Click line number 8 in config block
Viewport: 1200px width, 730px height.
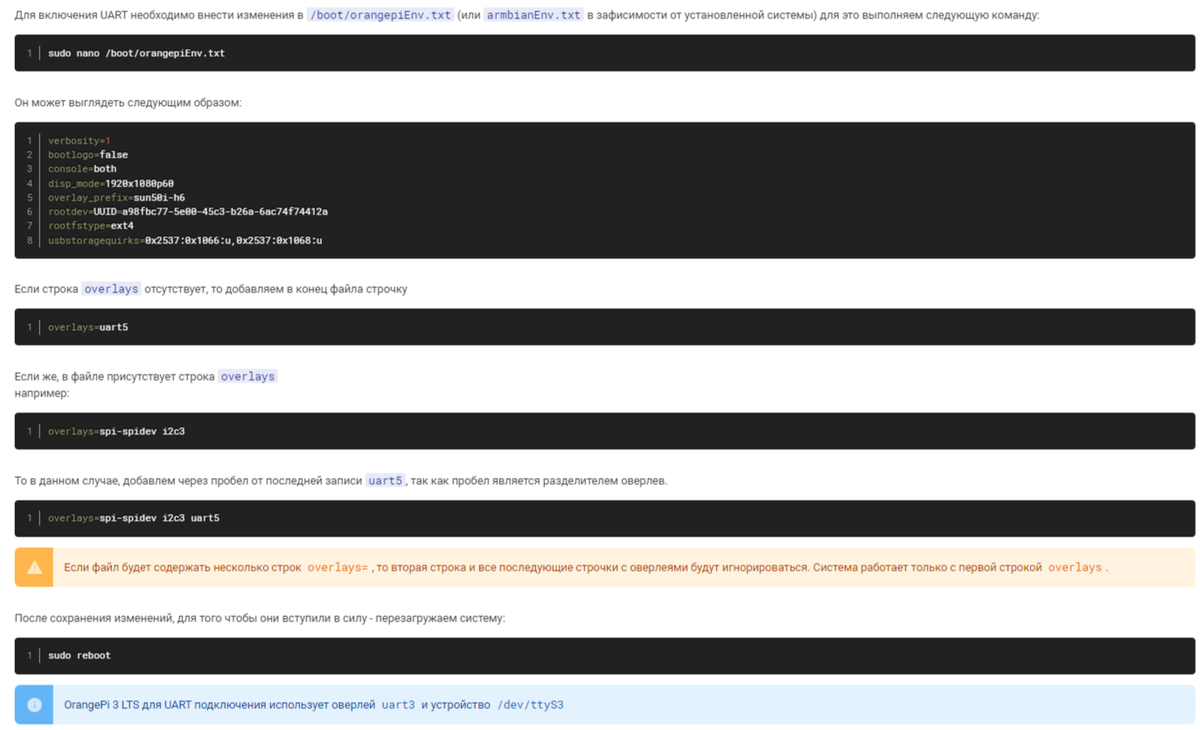pyautogui.click(x=30, y=241)
